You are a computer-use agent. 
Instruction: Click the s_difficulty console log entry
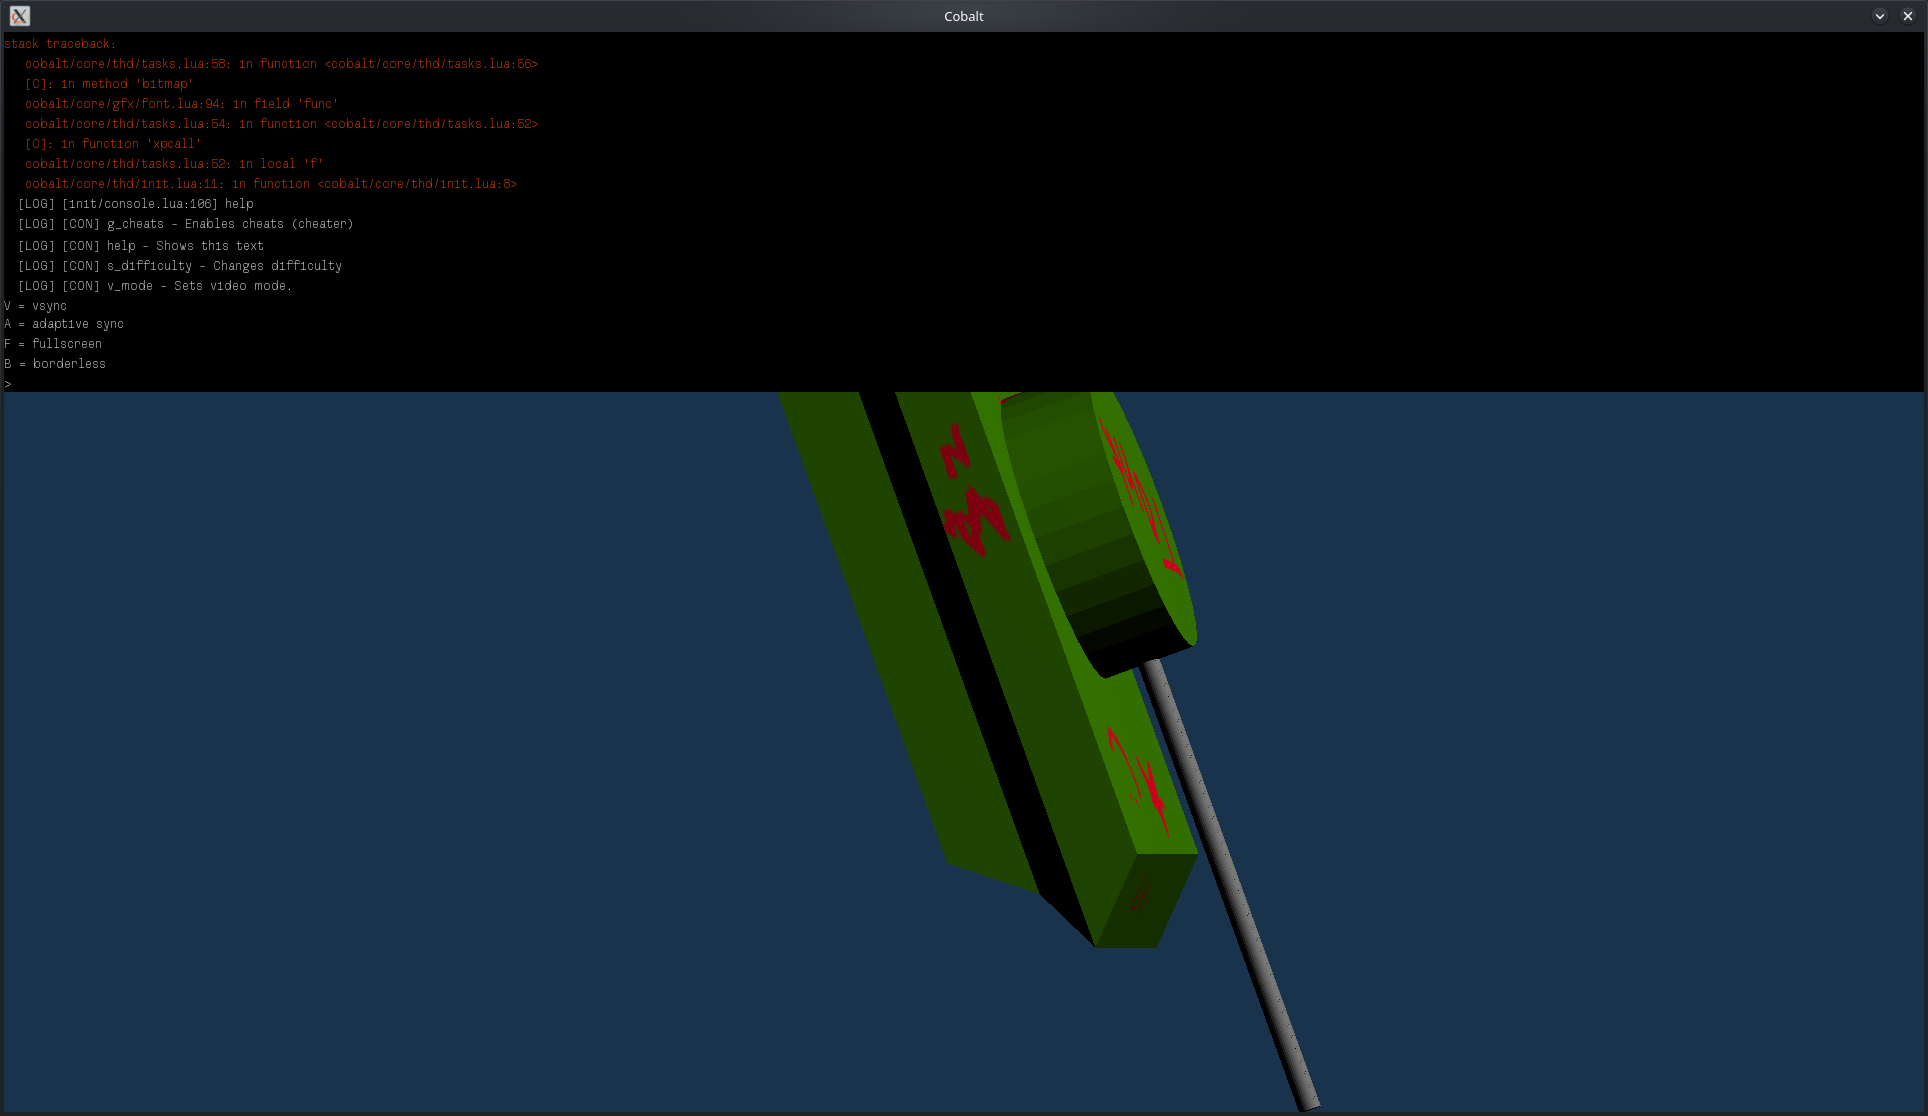180,266
